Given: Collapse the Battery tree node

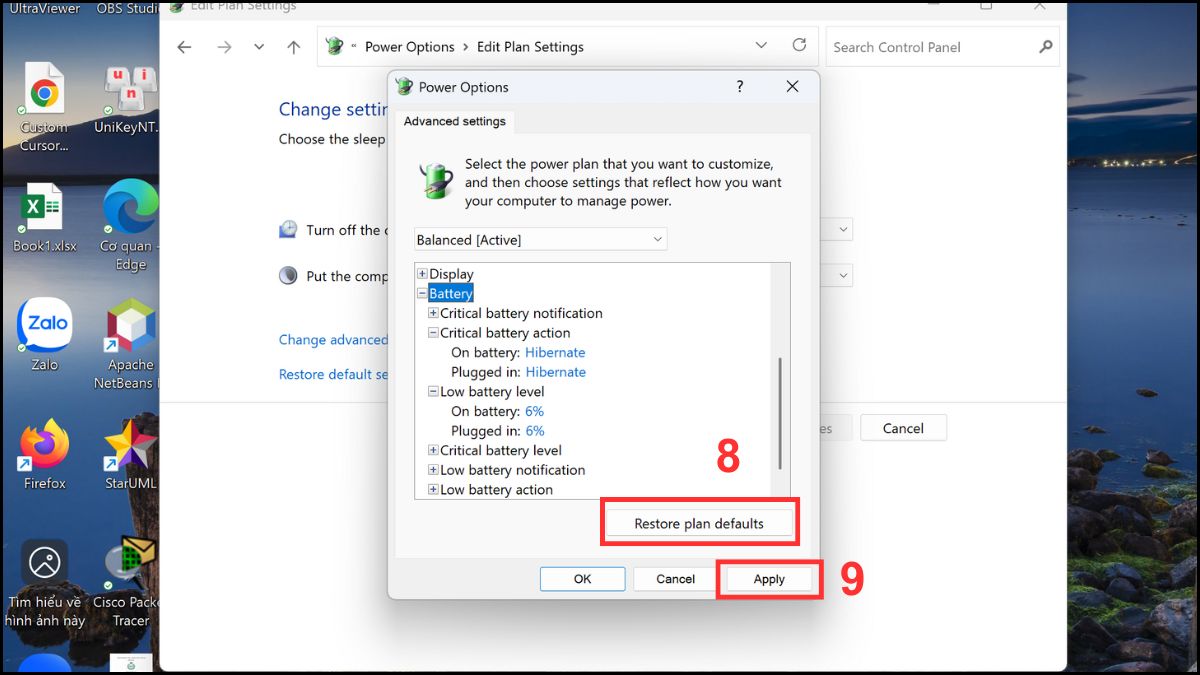Looking at the screenshot, I should (422, 294).
